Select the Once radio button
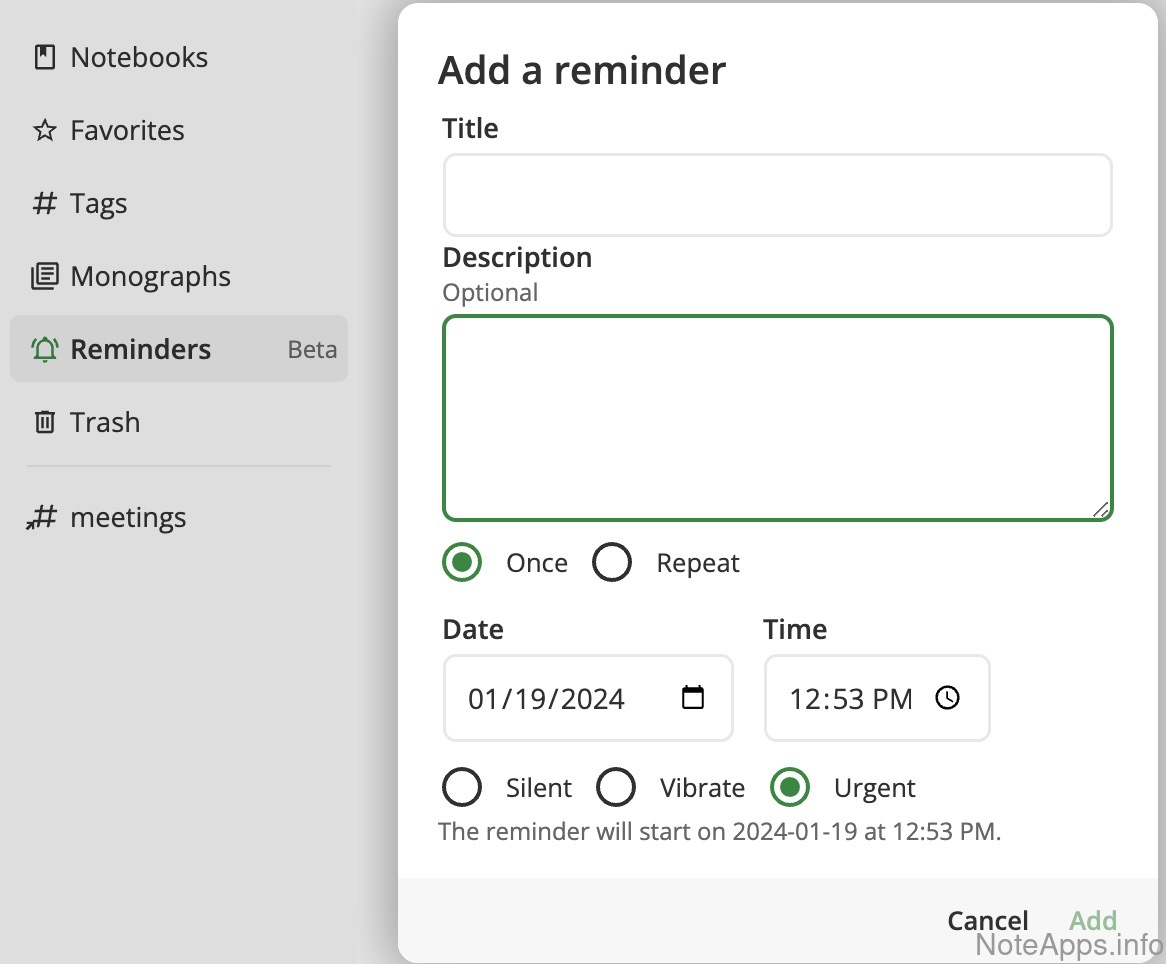Viewport: 1166px width, 964px height. [462, 563]
